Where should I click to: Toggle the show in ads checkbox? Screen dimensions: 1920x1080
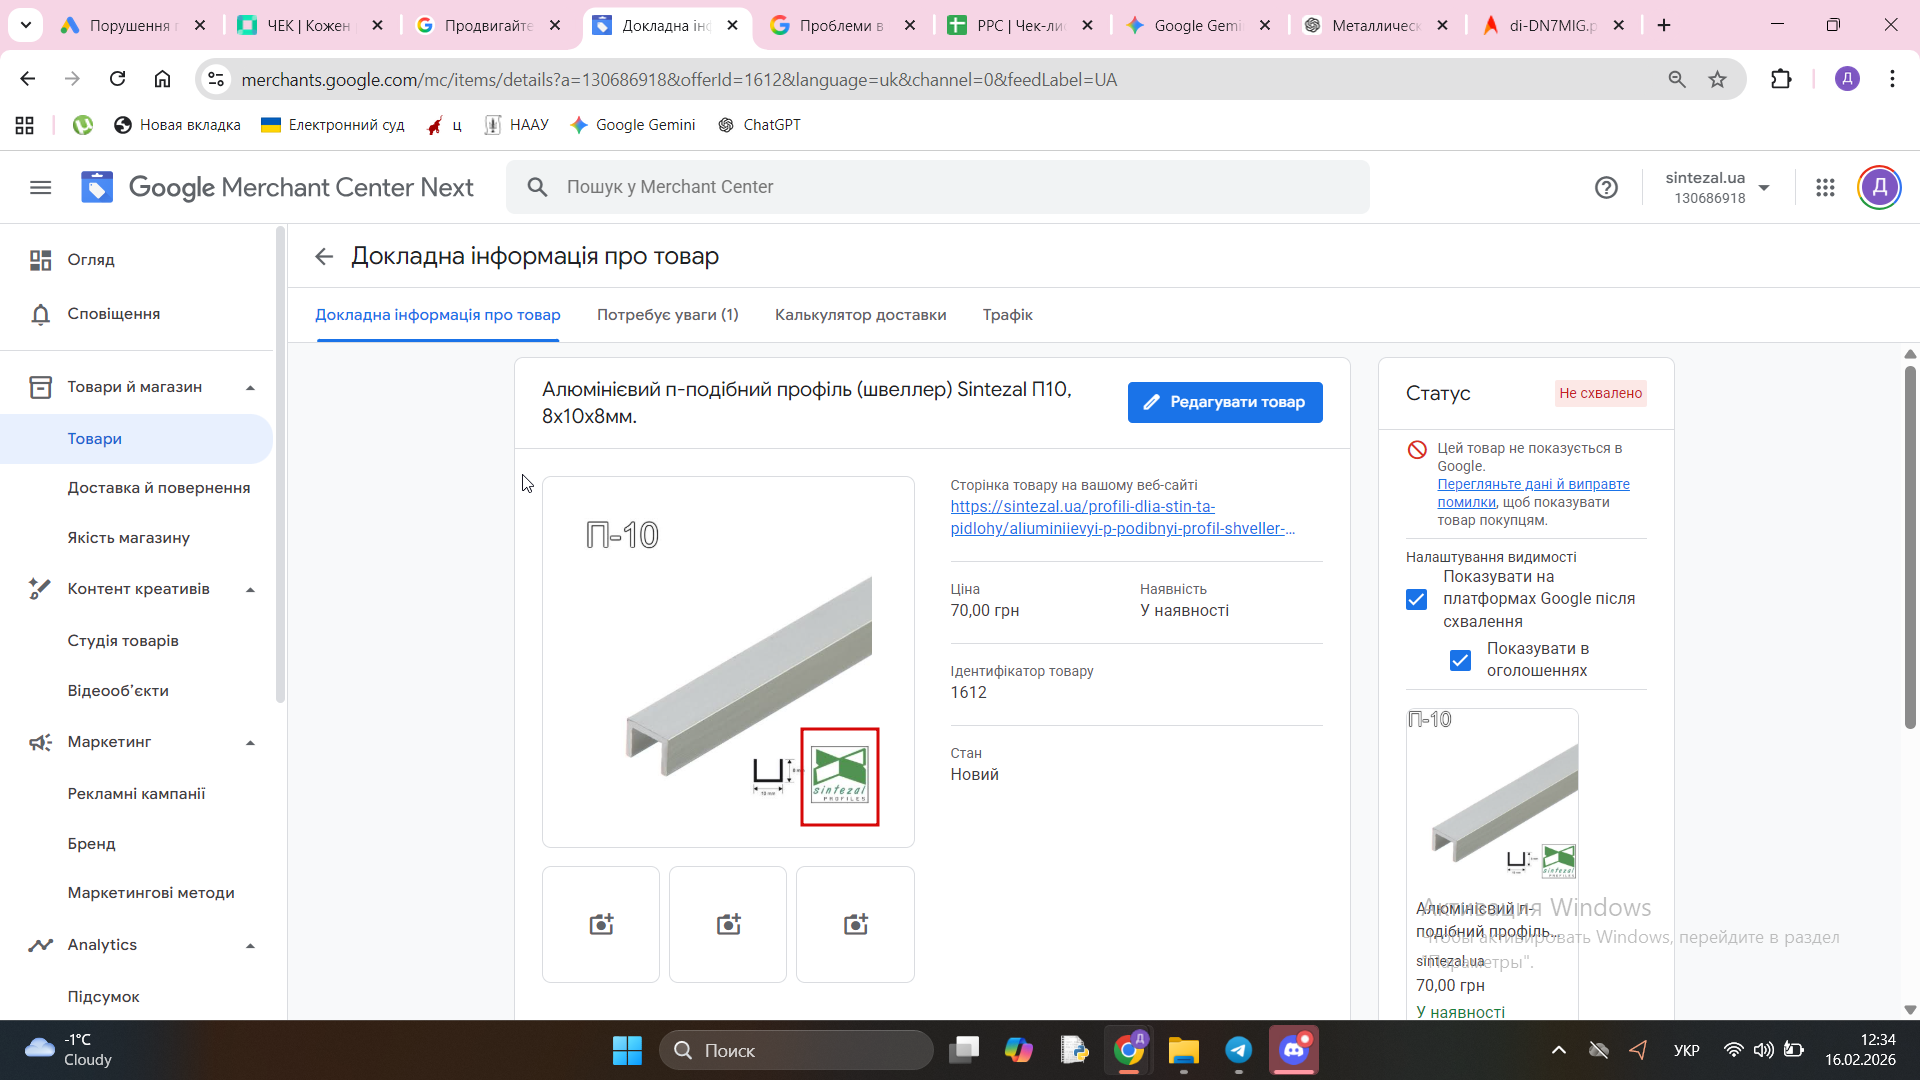point(1460,660)
